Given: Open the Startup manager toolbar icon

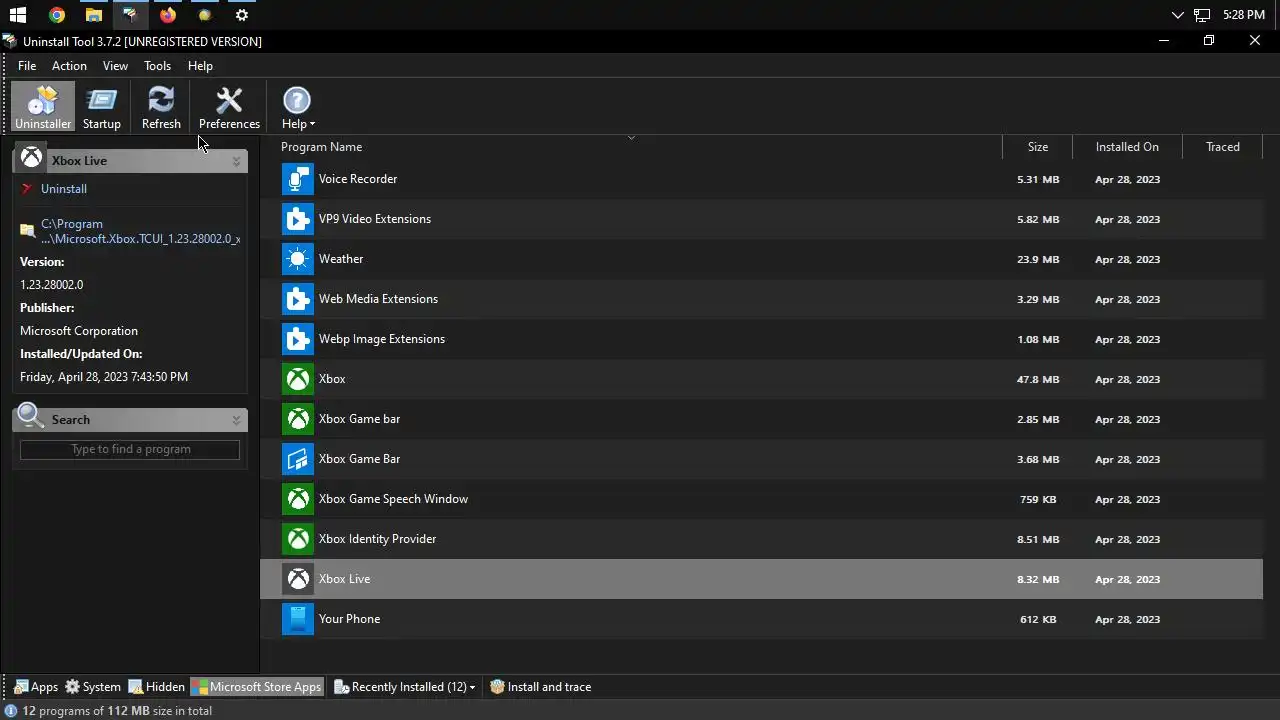Looking at the screenshot, I should [x=101, y=107].
